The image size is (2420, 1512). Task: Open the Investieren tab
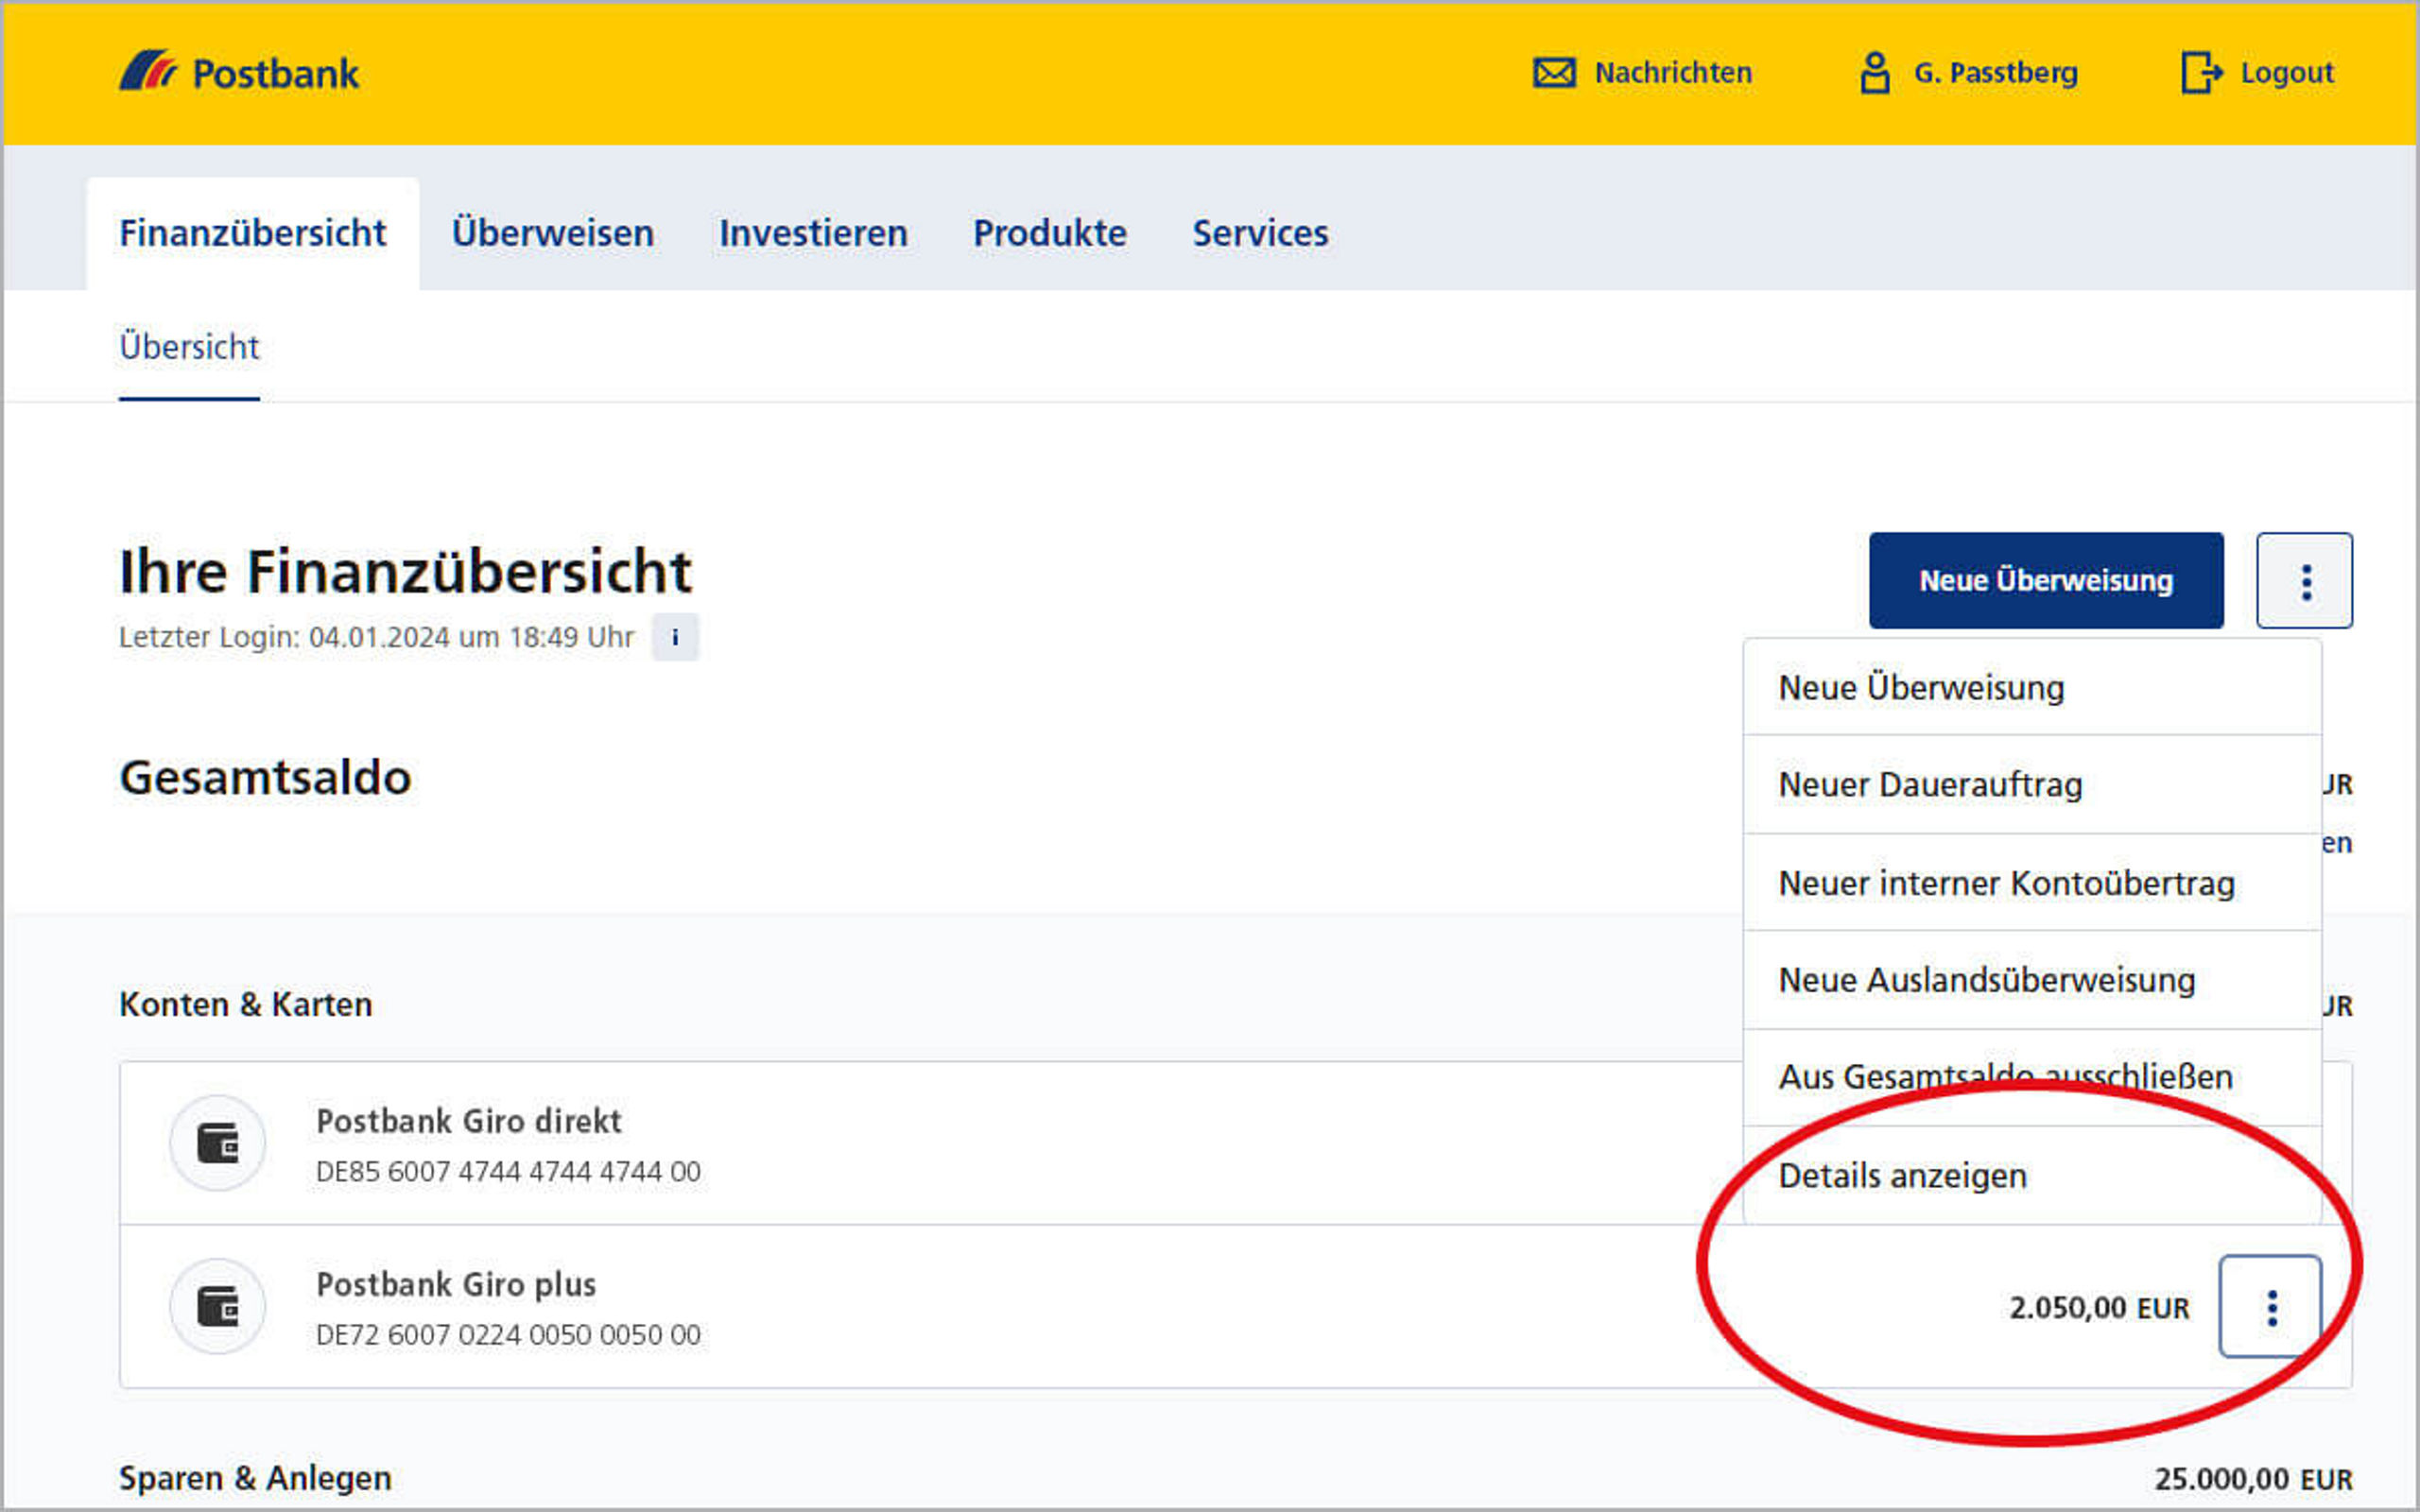[x=813, y=233]
